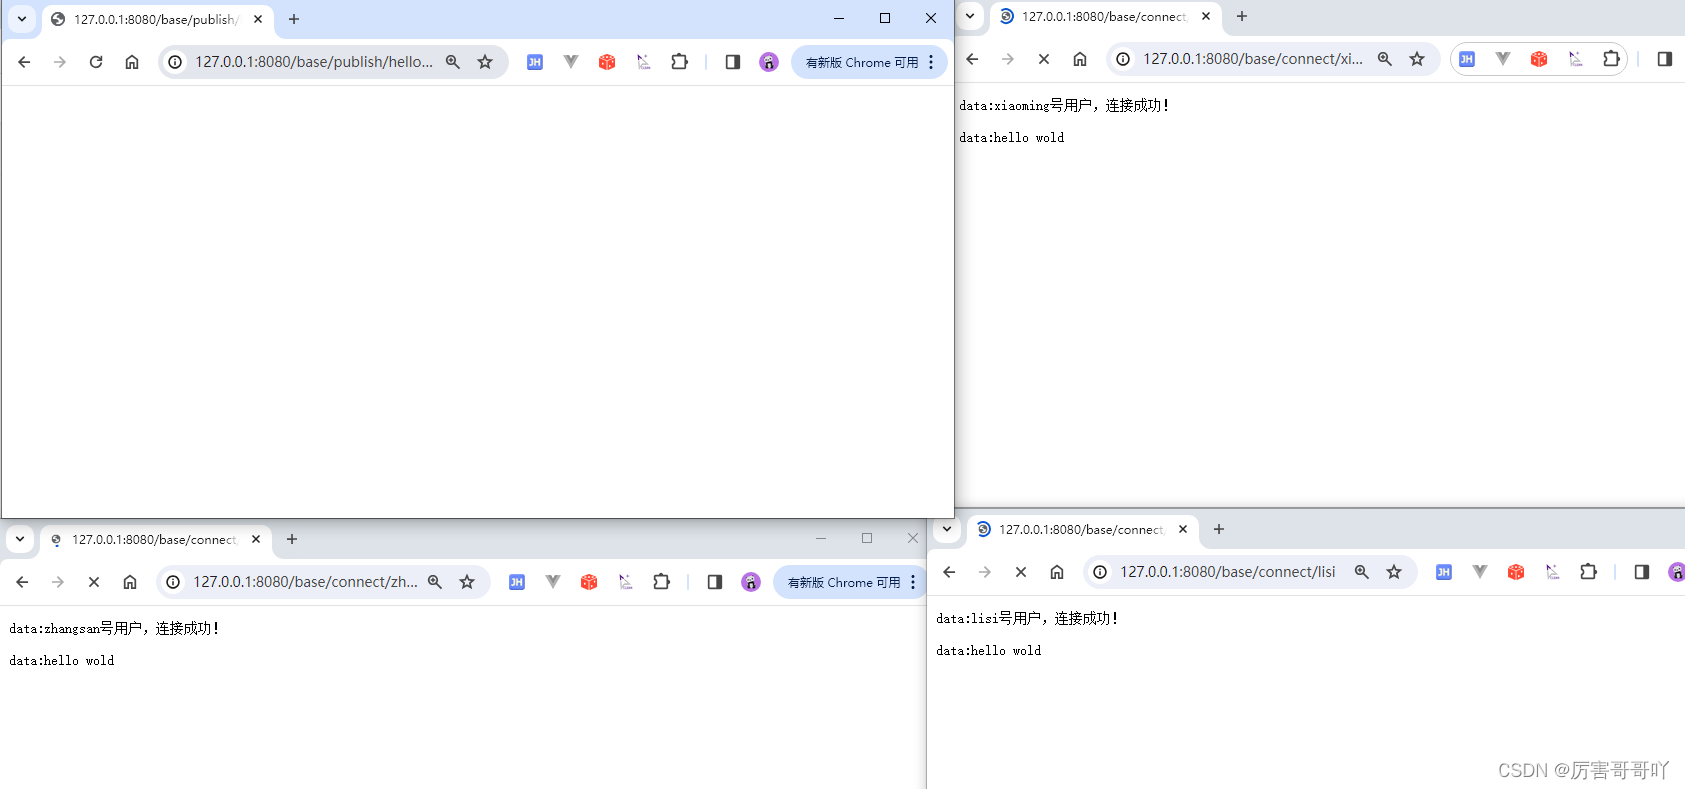Click text zhangsan号用户，连接成功！
The width and height of the screenshot is (1685, 789).
(x=131, y=628)
